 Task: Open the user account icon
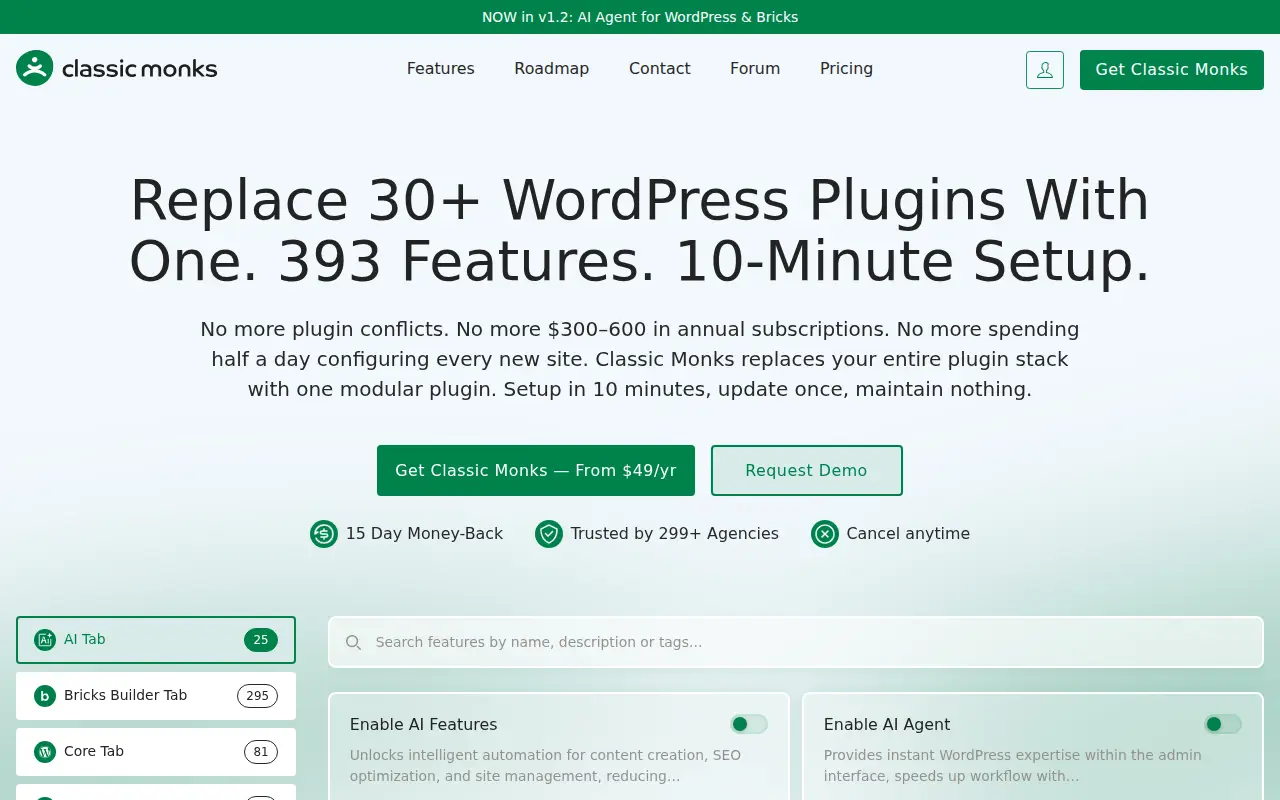[x=1045, y=70]
